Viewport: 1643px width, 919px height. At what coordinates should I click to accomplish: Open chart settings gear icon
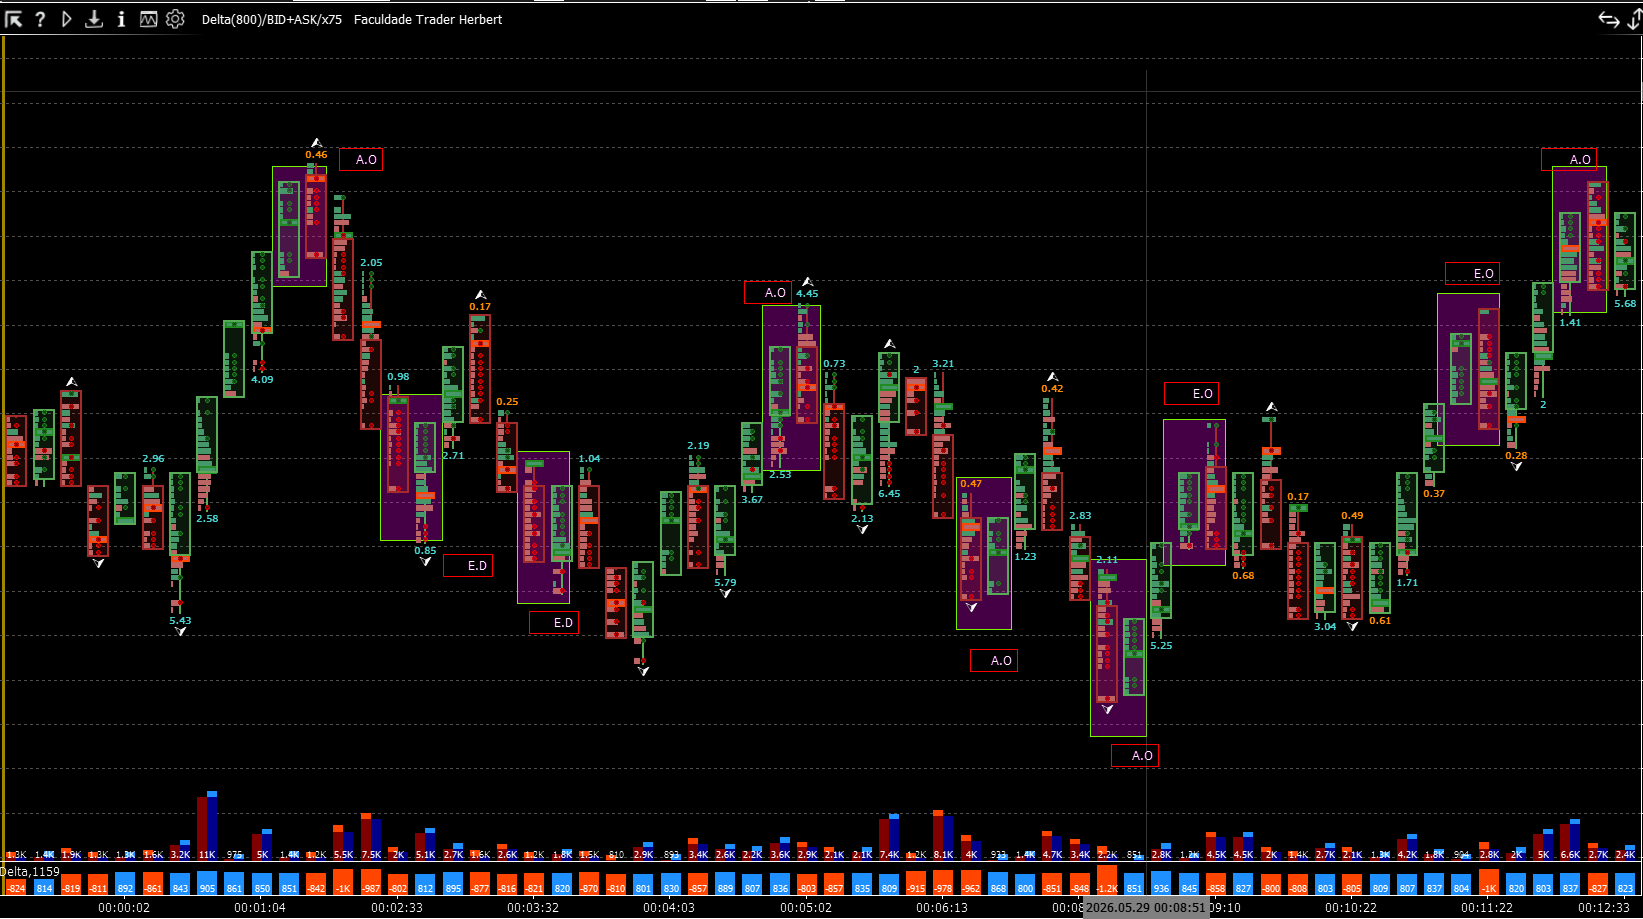[x=175, y=19]
